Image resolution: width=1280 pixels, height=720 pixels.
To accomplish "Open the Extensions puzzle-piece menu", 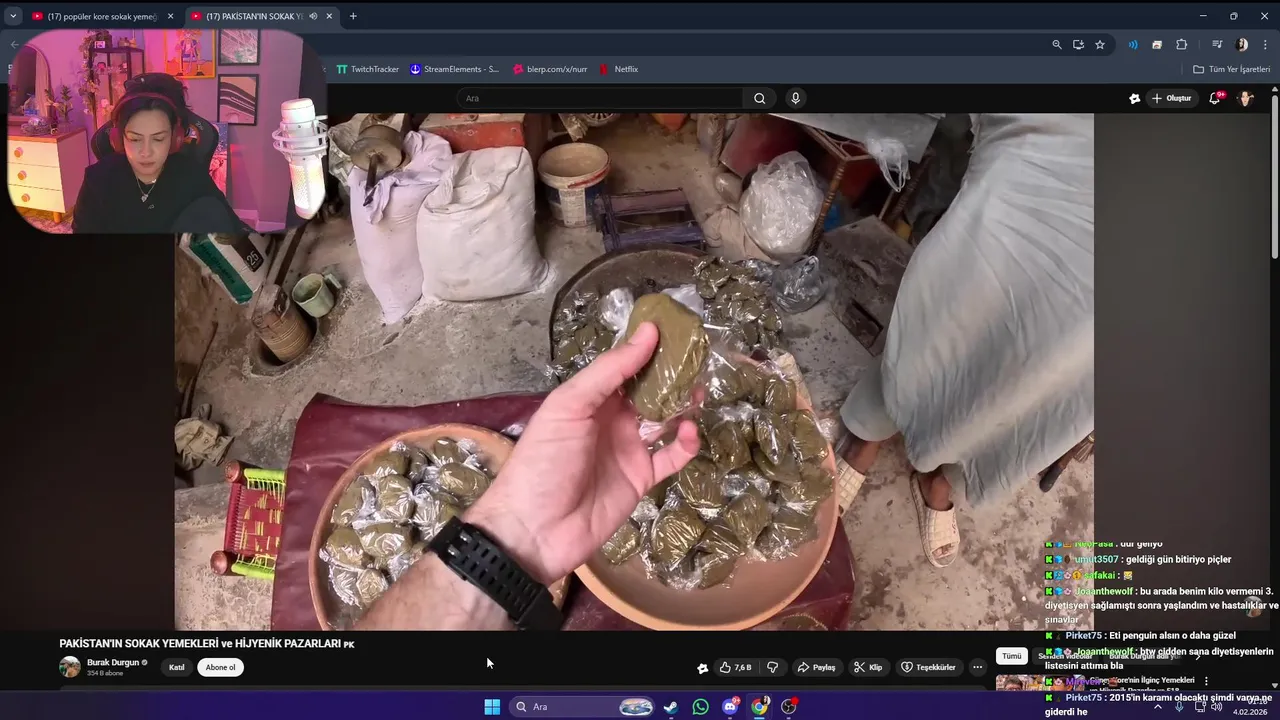I will pyautogui.click(x=1181, y=44).
